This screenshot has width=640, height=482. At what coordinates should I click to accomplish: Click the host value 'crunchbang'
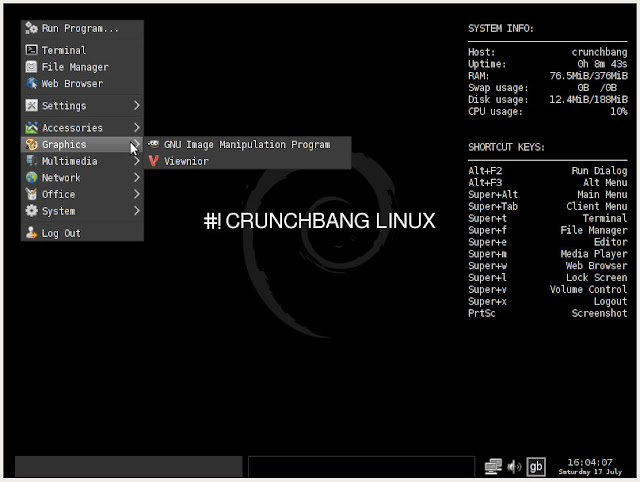[599, 52]
